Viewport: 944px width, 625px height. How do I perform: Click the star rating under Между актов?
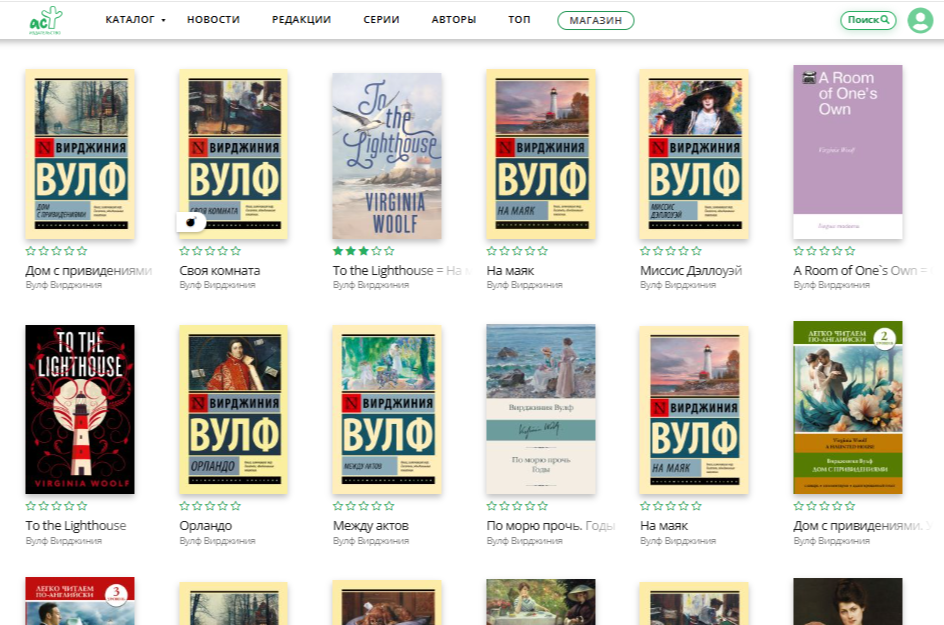point(364,506)
